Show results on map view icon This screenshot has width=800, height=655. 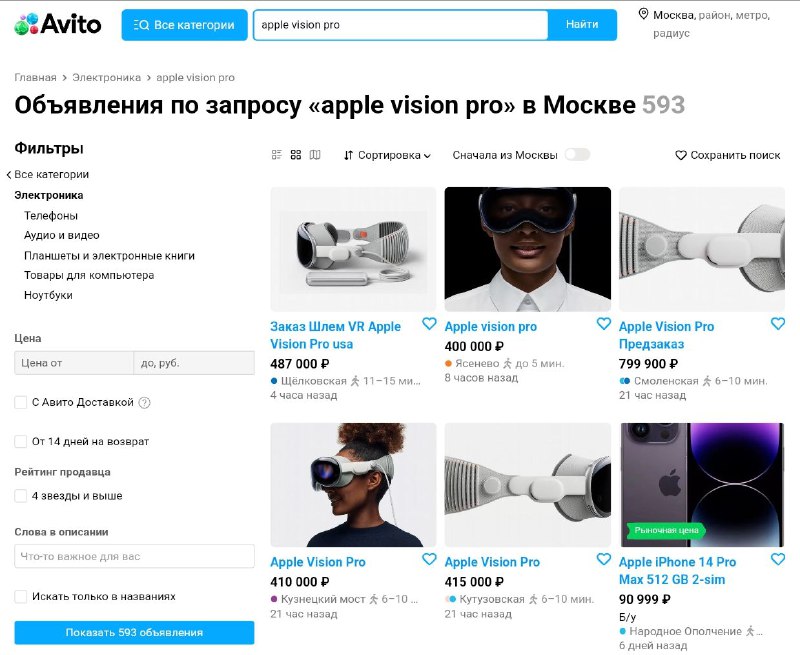pos(315,155)
